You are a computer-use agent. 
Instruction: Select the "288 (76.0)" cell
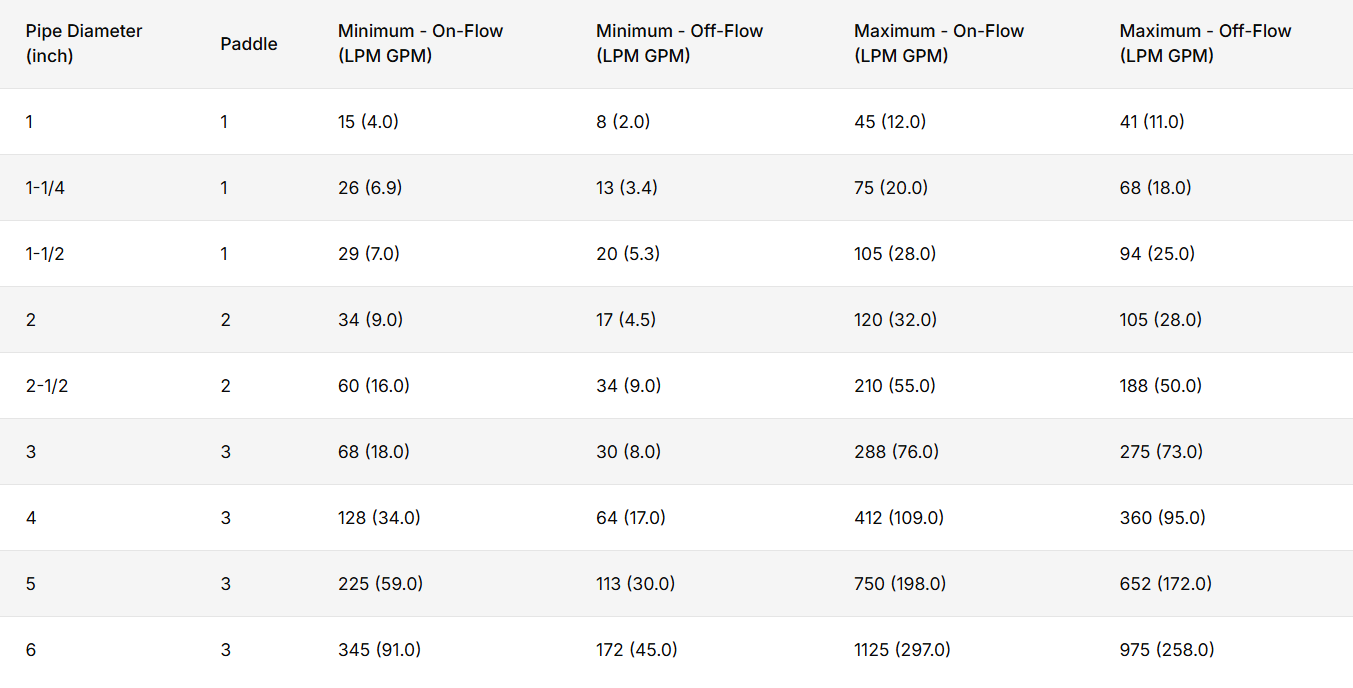click(896, 452)
